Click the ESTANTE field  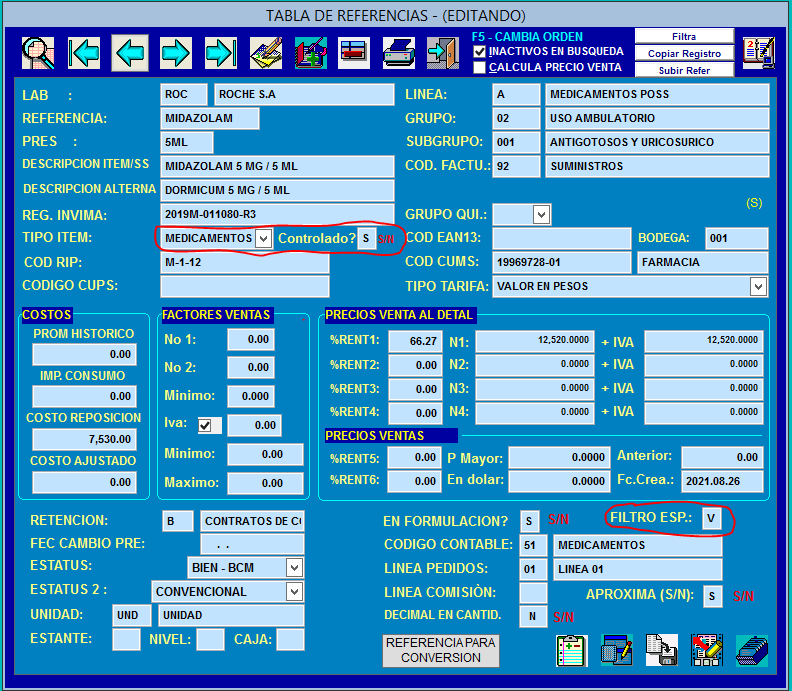pyautogui.click(x=126, y=639)
